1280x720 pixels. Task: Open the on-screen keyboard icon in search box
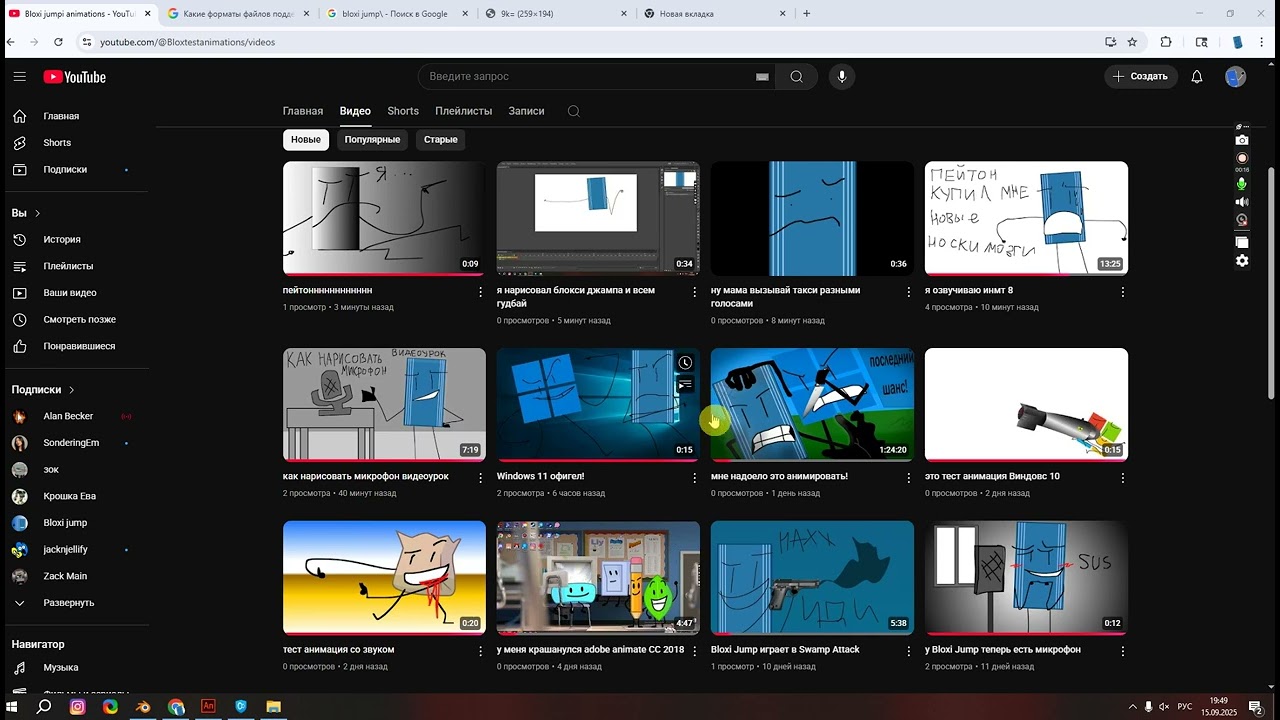tap(762, 77)
